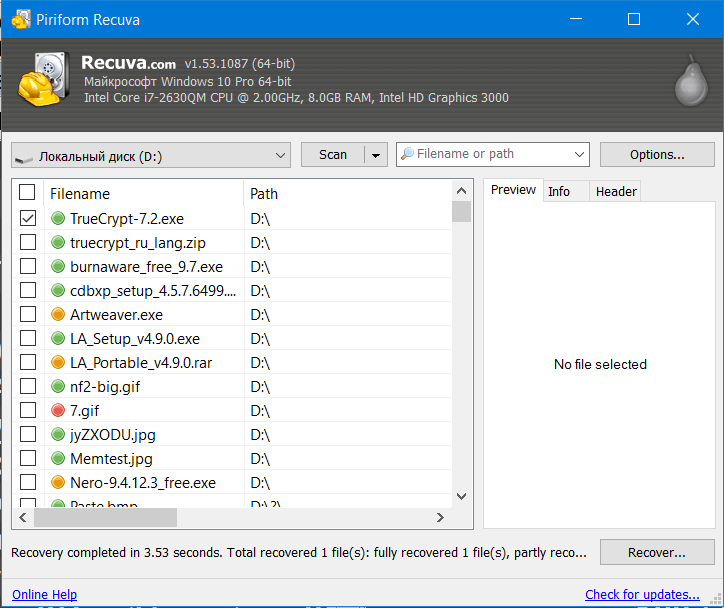Switch to the Header tab
Image resolution: width=724 pixels, height=608 pixels.
(616, 192)
